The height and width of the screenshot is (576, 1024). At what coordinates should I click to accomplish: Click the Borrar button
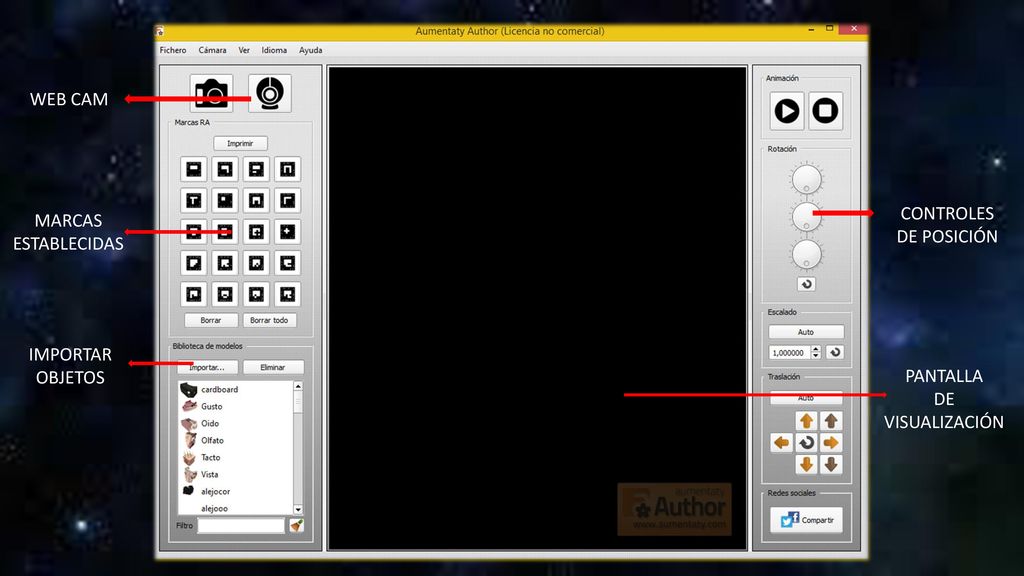click(x=210, y=321)
